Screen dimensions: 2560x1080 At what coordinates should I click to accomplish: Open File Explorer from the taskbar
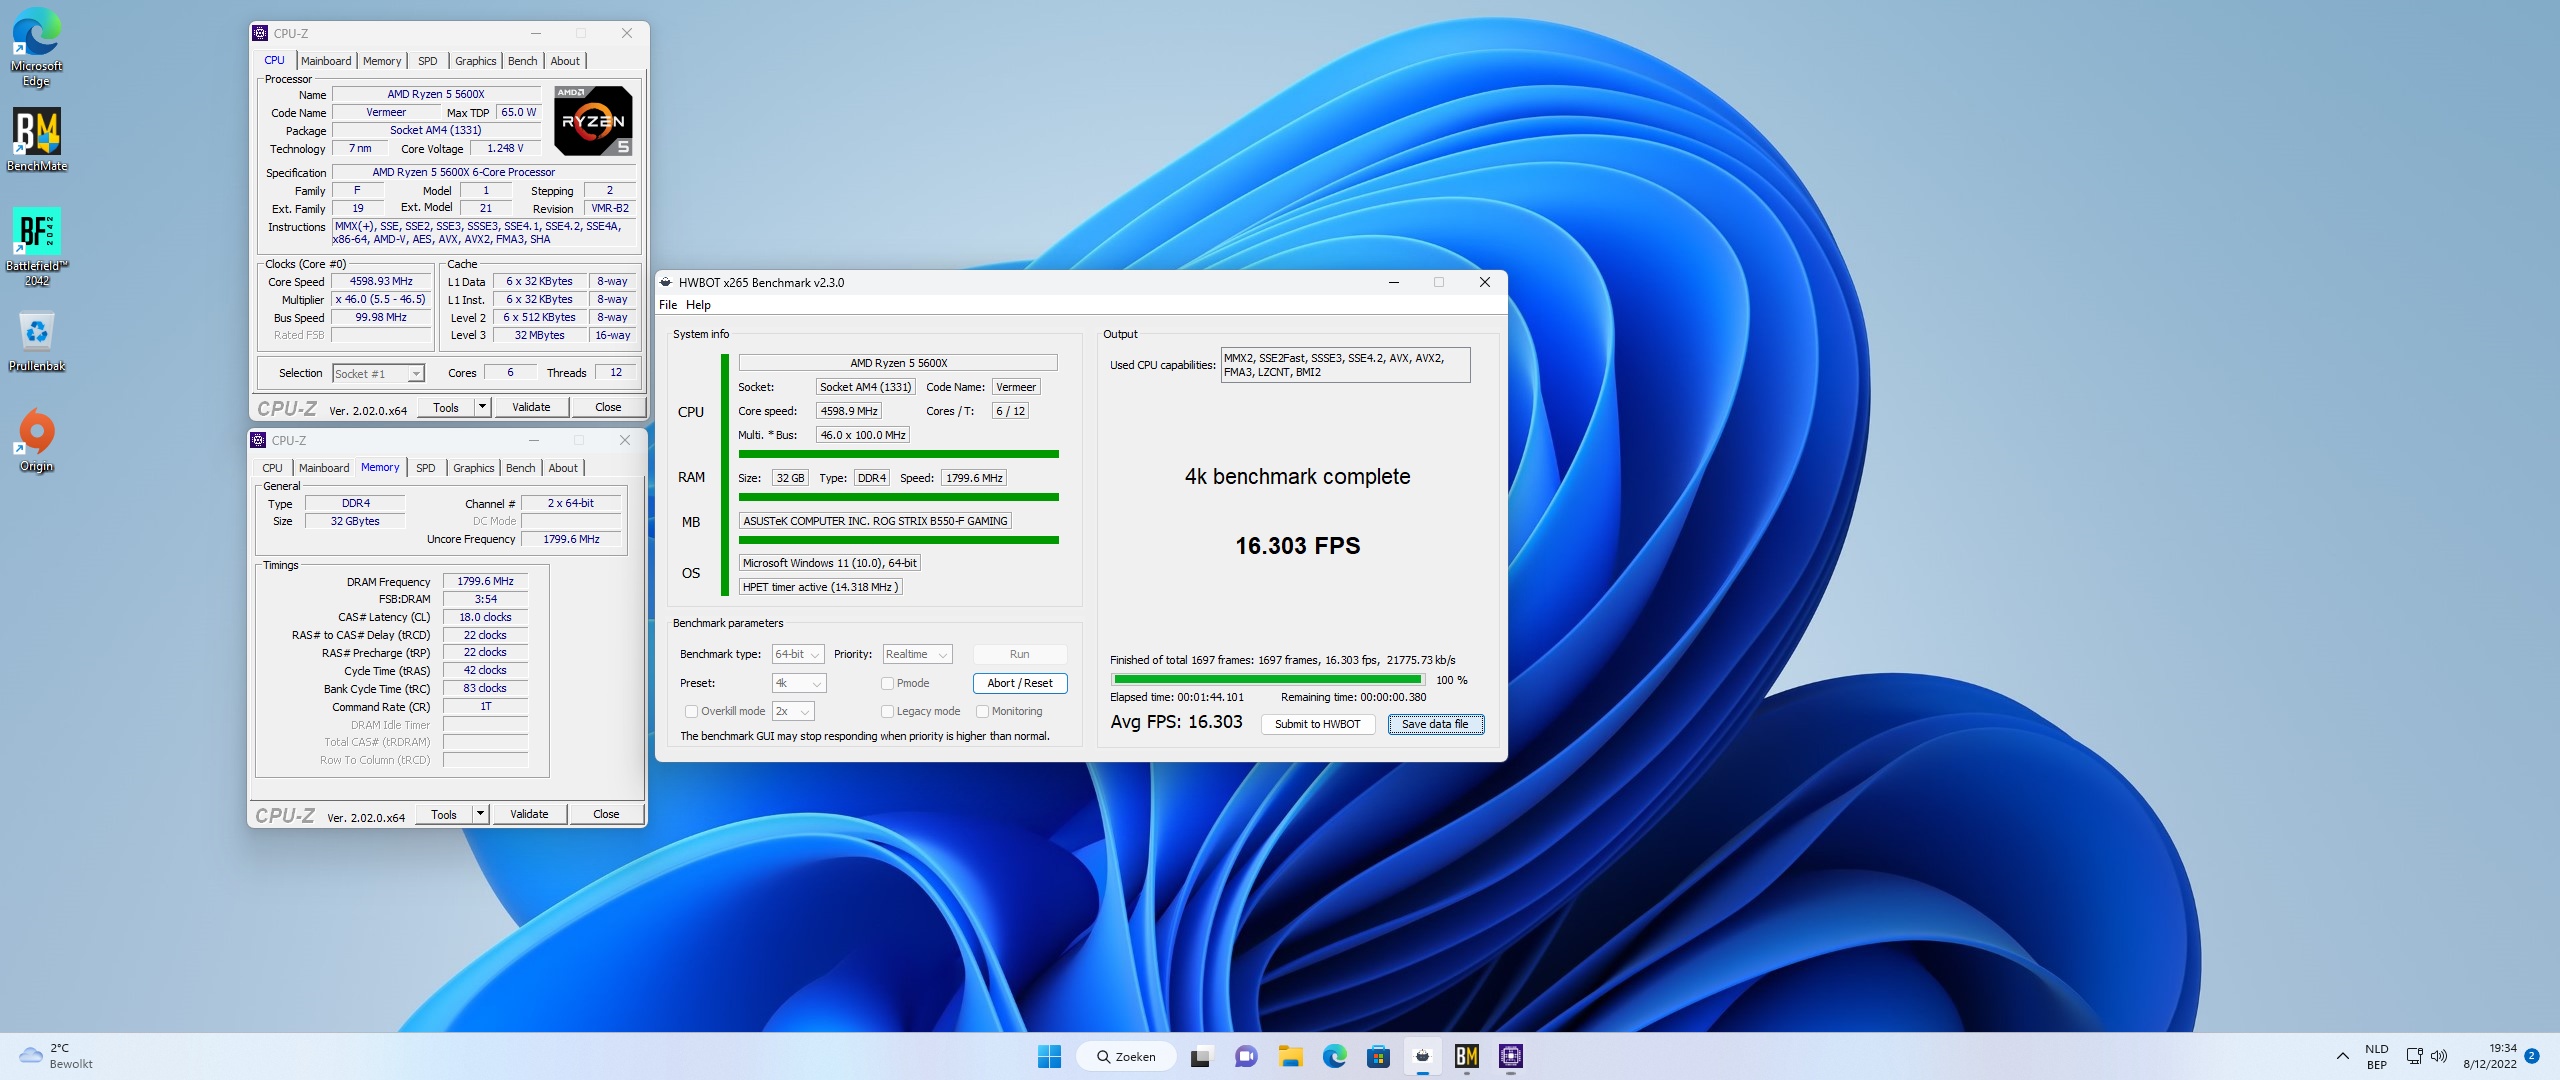(x=1290, y=1056)
